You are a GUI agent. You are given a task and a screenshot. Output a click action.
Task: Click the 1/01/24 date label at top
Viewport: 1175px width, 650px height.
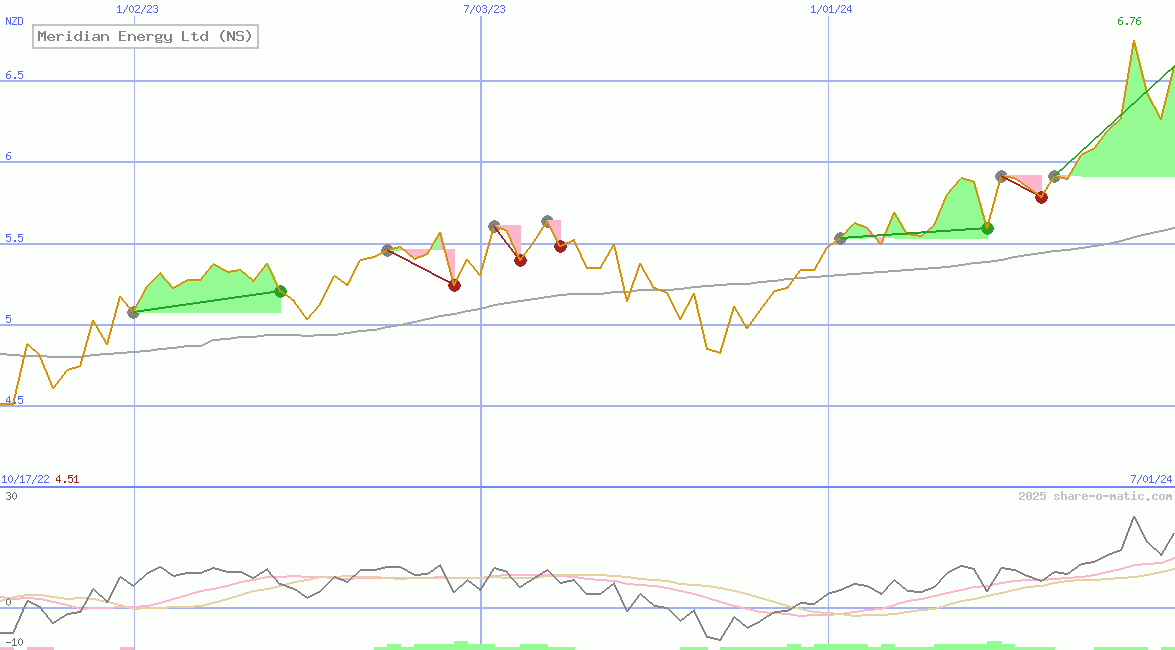(830, 9)
